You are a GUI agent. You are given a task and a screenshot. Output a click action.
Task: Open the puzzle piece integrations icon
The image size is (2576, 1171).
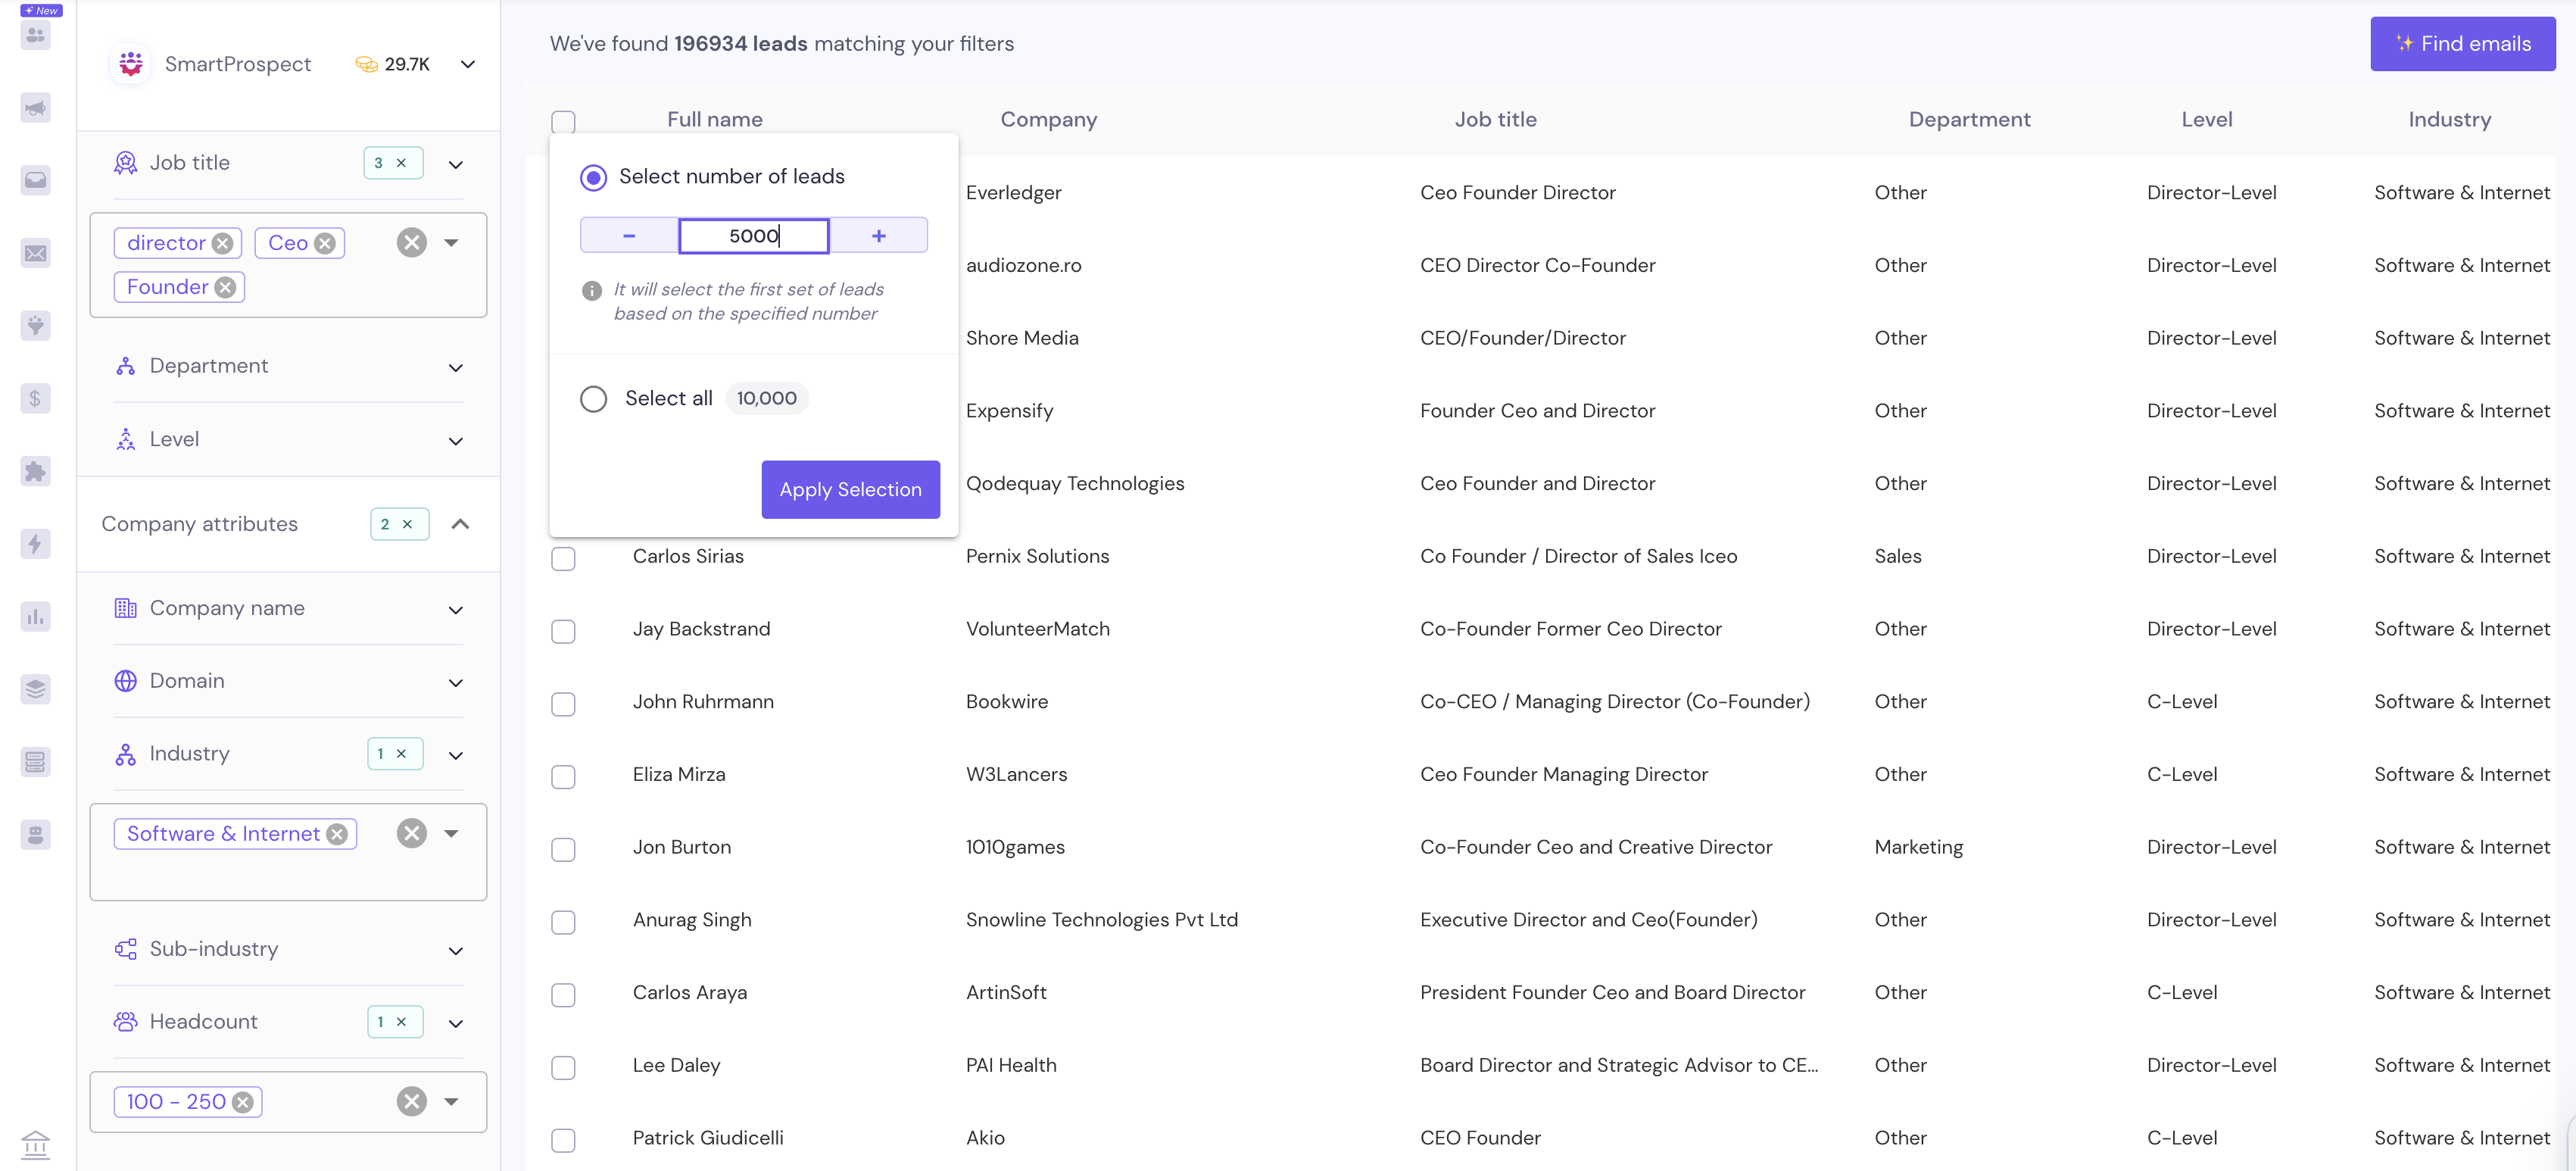point(36,471)
